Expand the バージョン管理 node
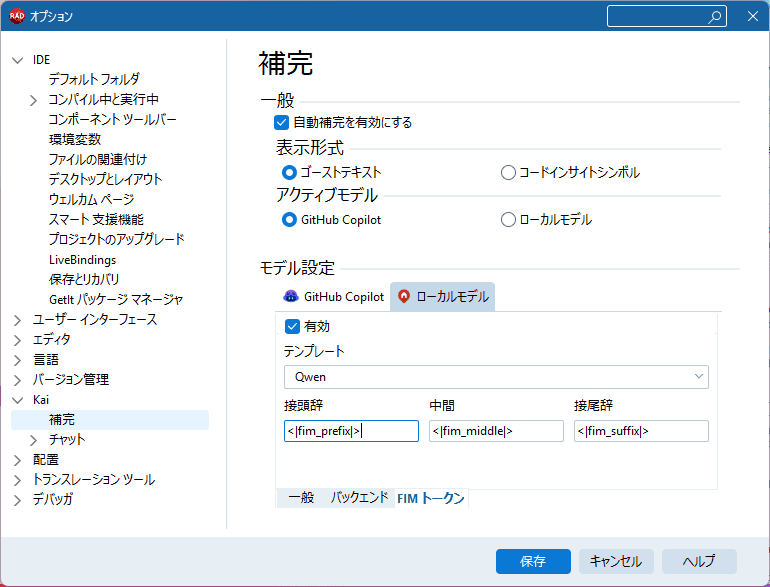 click(18, 380)
